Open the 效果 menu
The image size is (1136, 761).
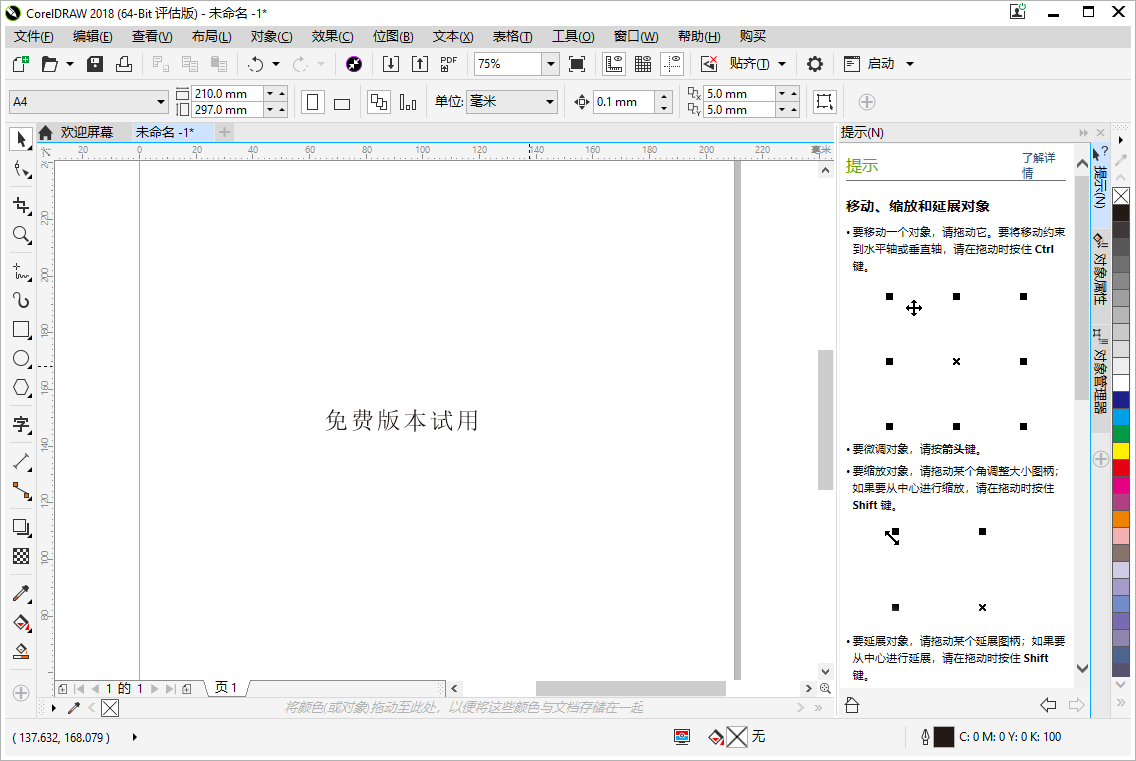(x=333, y=36)
